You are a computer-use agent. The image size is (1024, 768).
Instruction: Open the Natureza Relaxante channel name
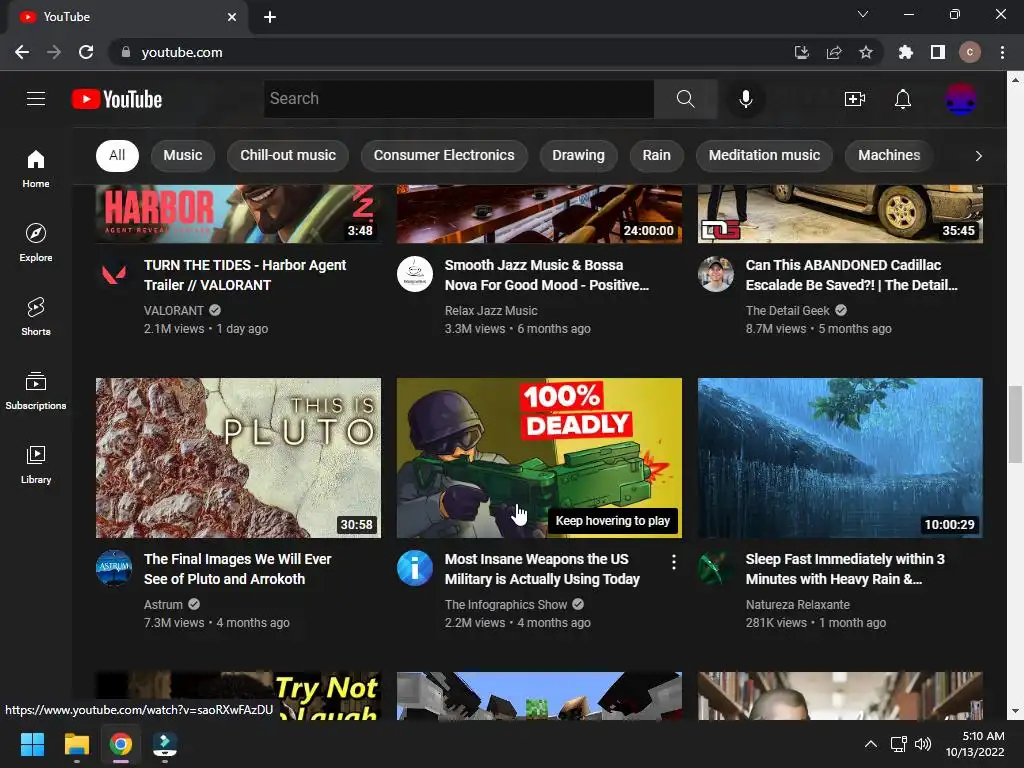click(x=797, y=605)
